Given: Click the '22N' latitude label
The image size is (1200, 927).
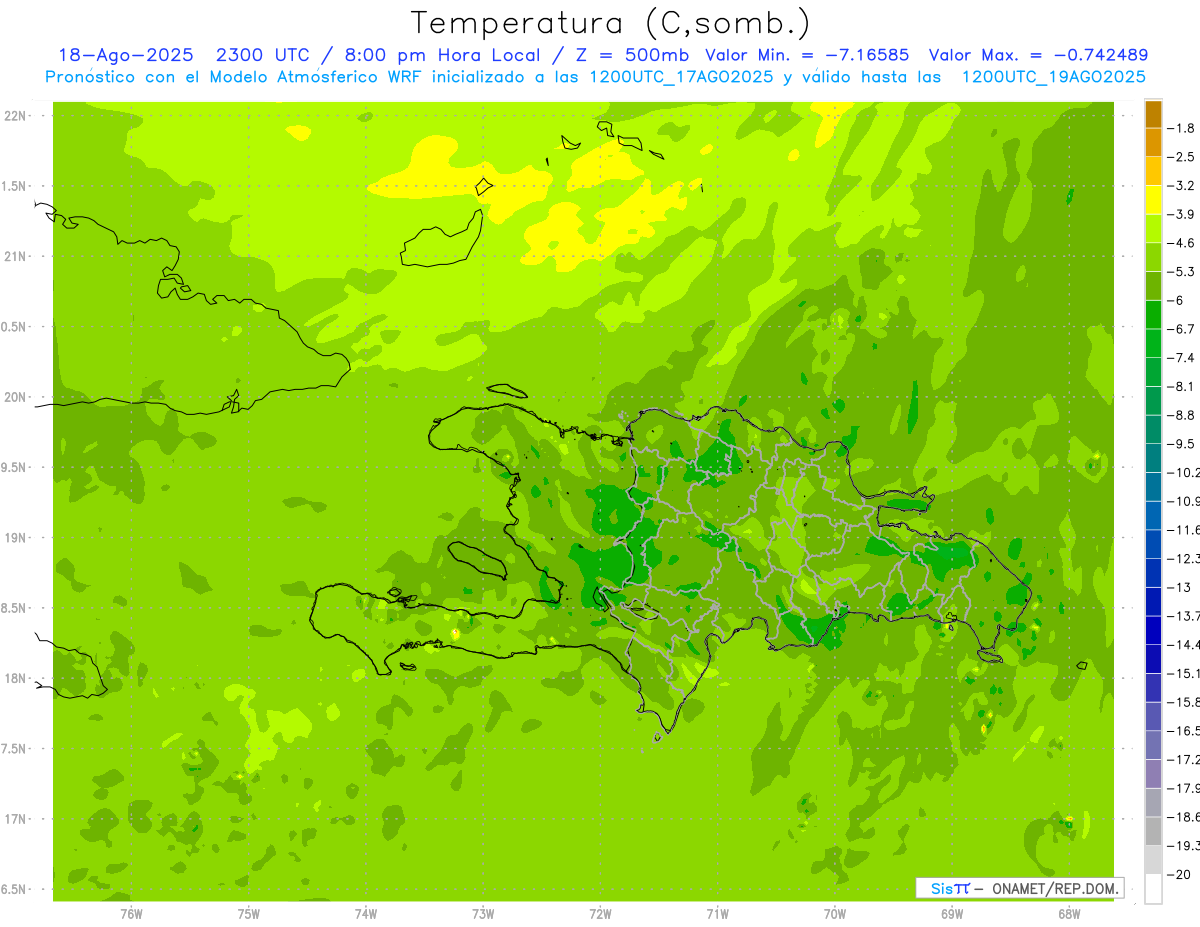Looking at the screenshot, I should 16,115.
